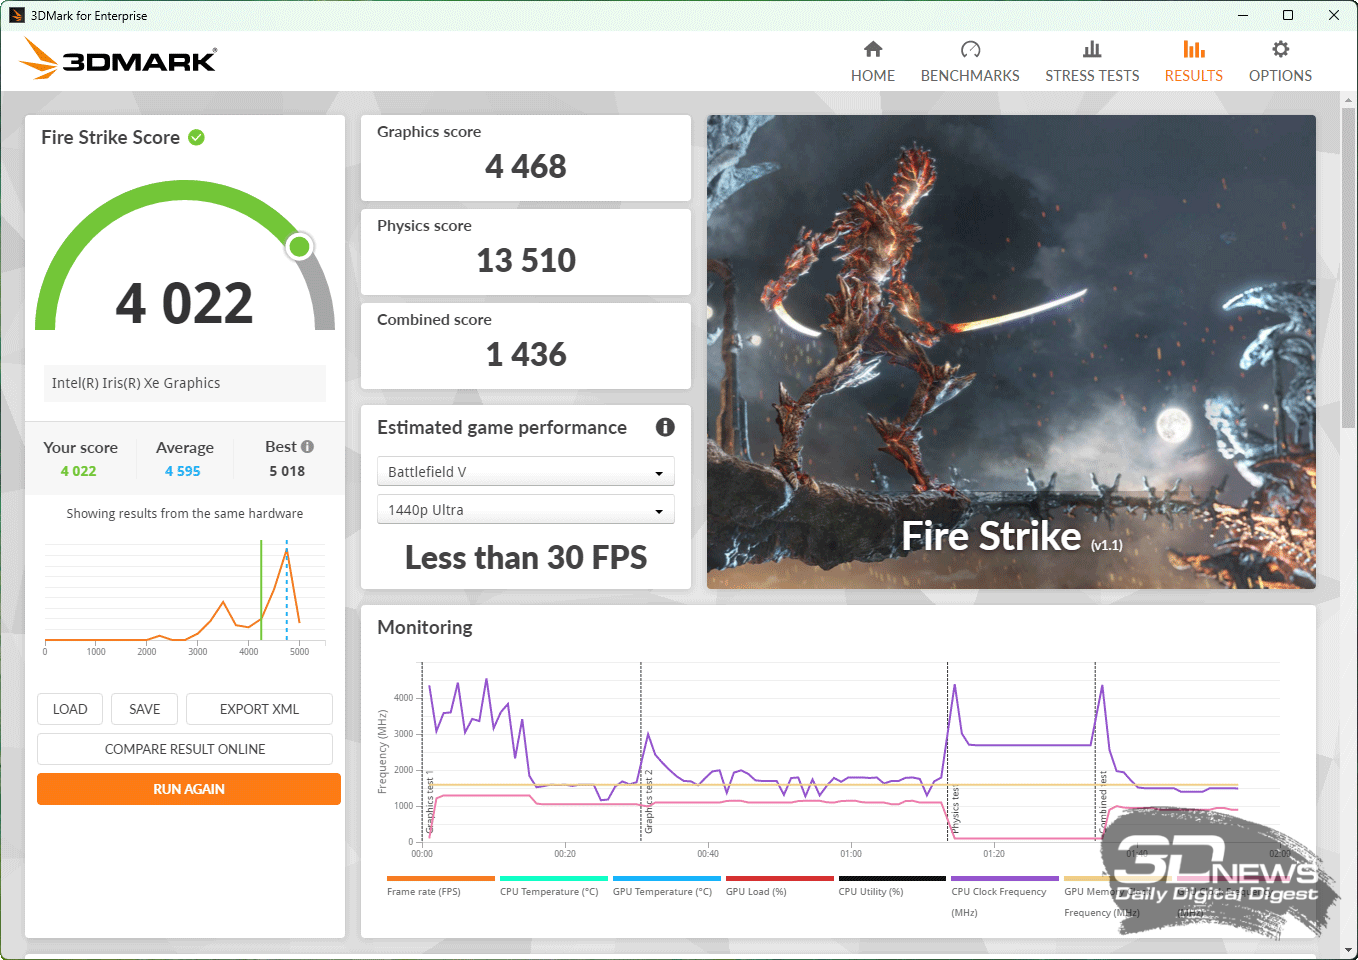Click Combined score value 1 436
Screen dimensions: 1358x960
tap(526, 354)
